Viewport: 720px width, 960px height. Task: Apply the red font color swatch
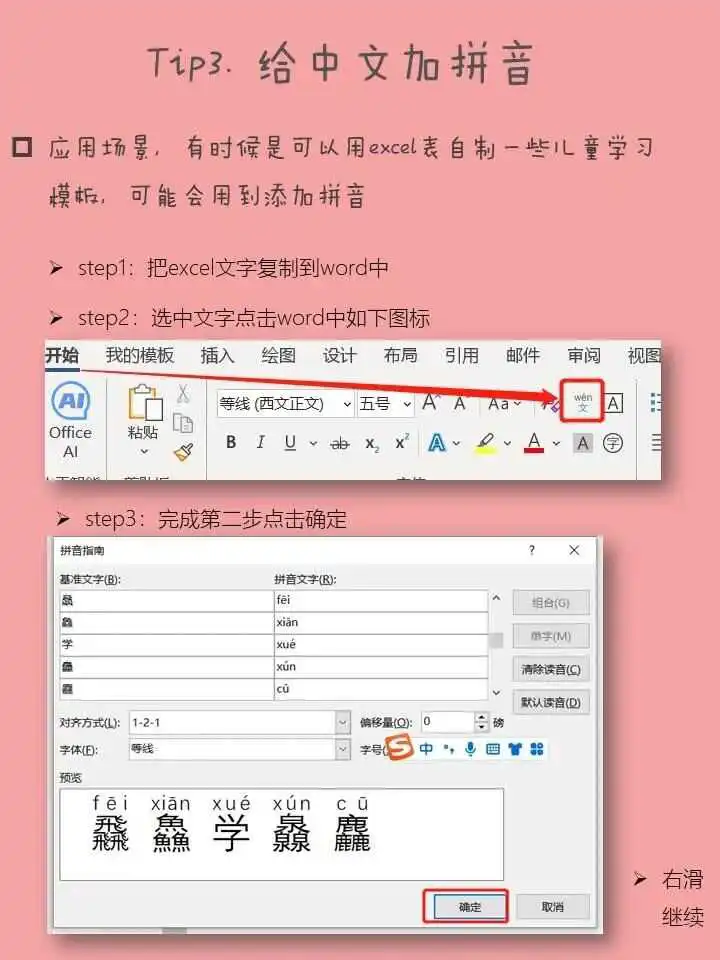point(534,442)
